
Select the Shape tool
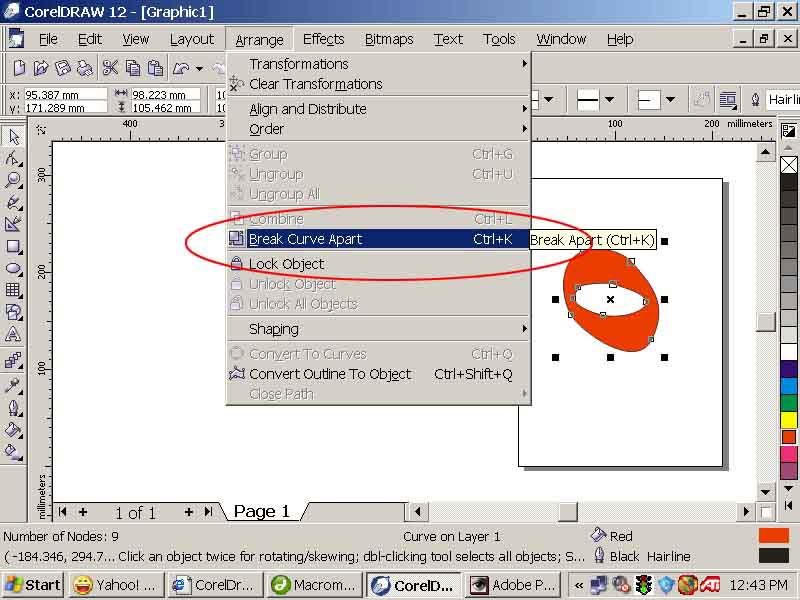(13, 159)
